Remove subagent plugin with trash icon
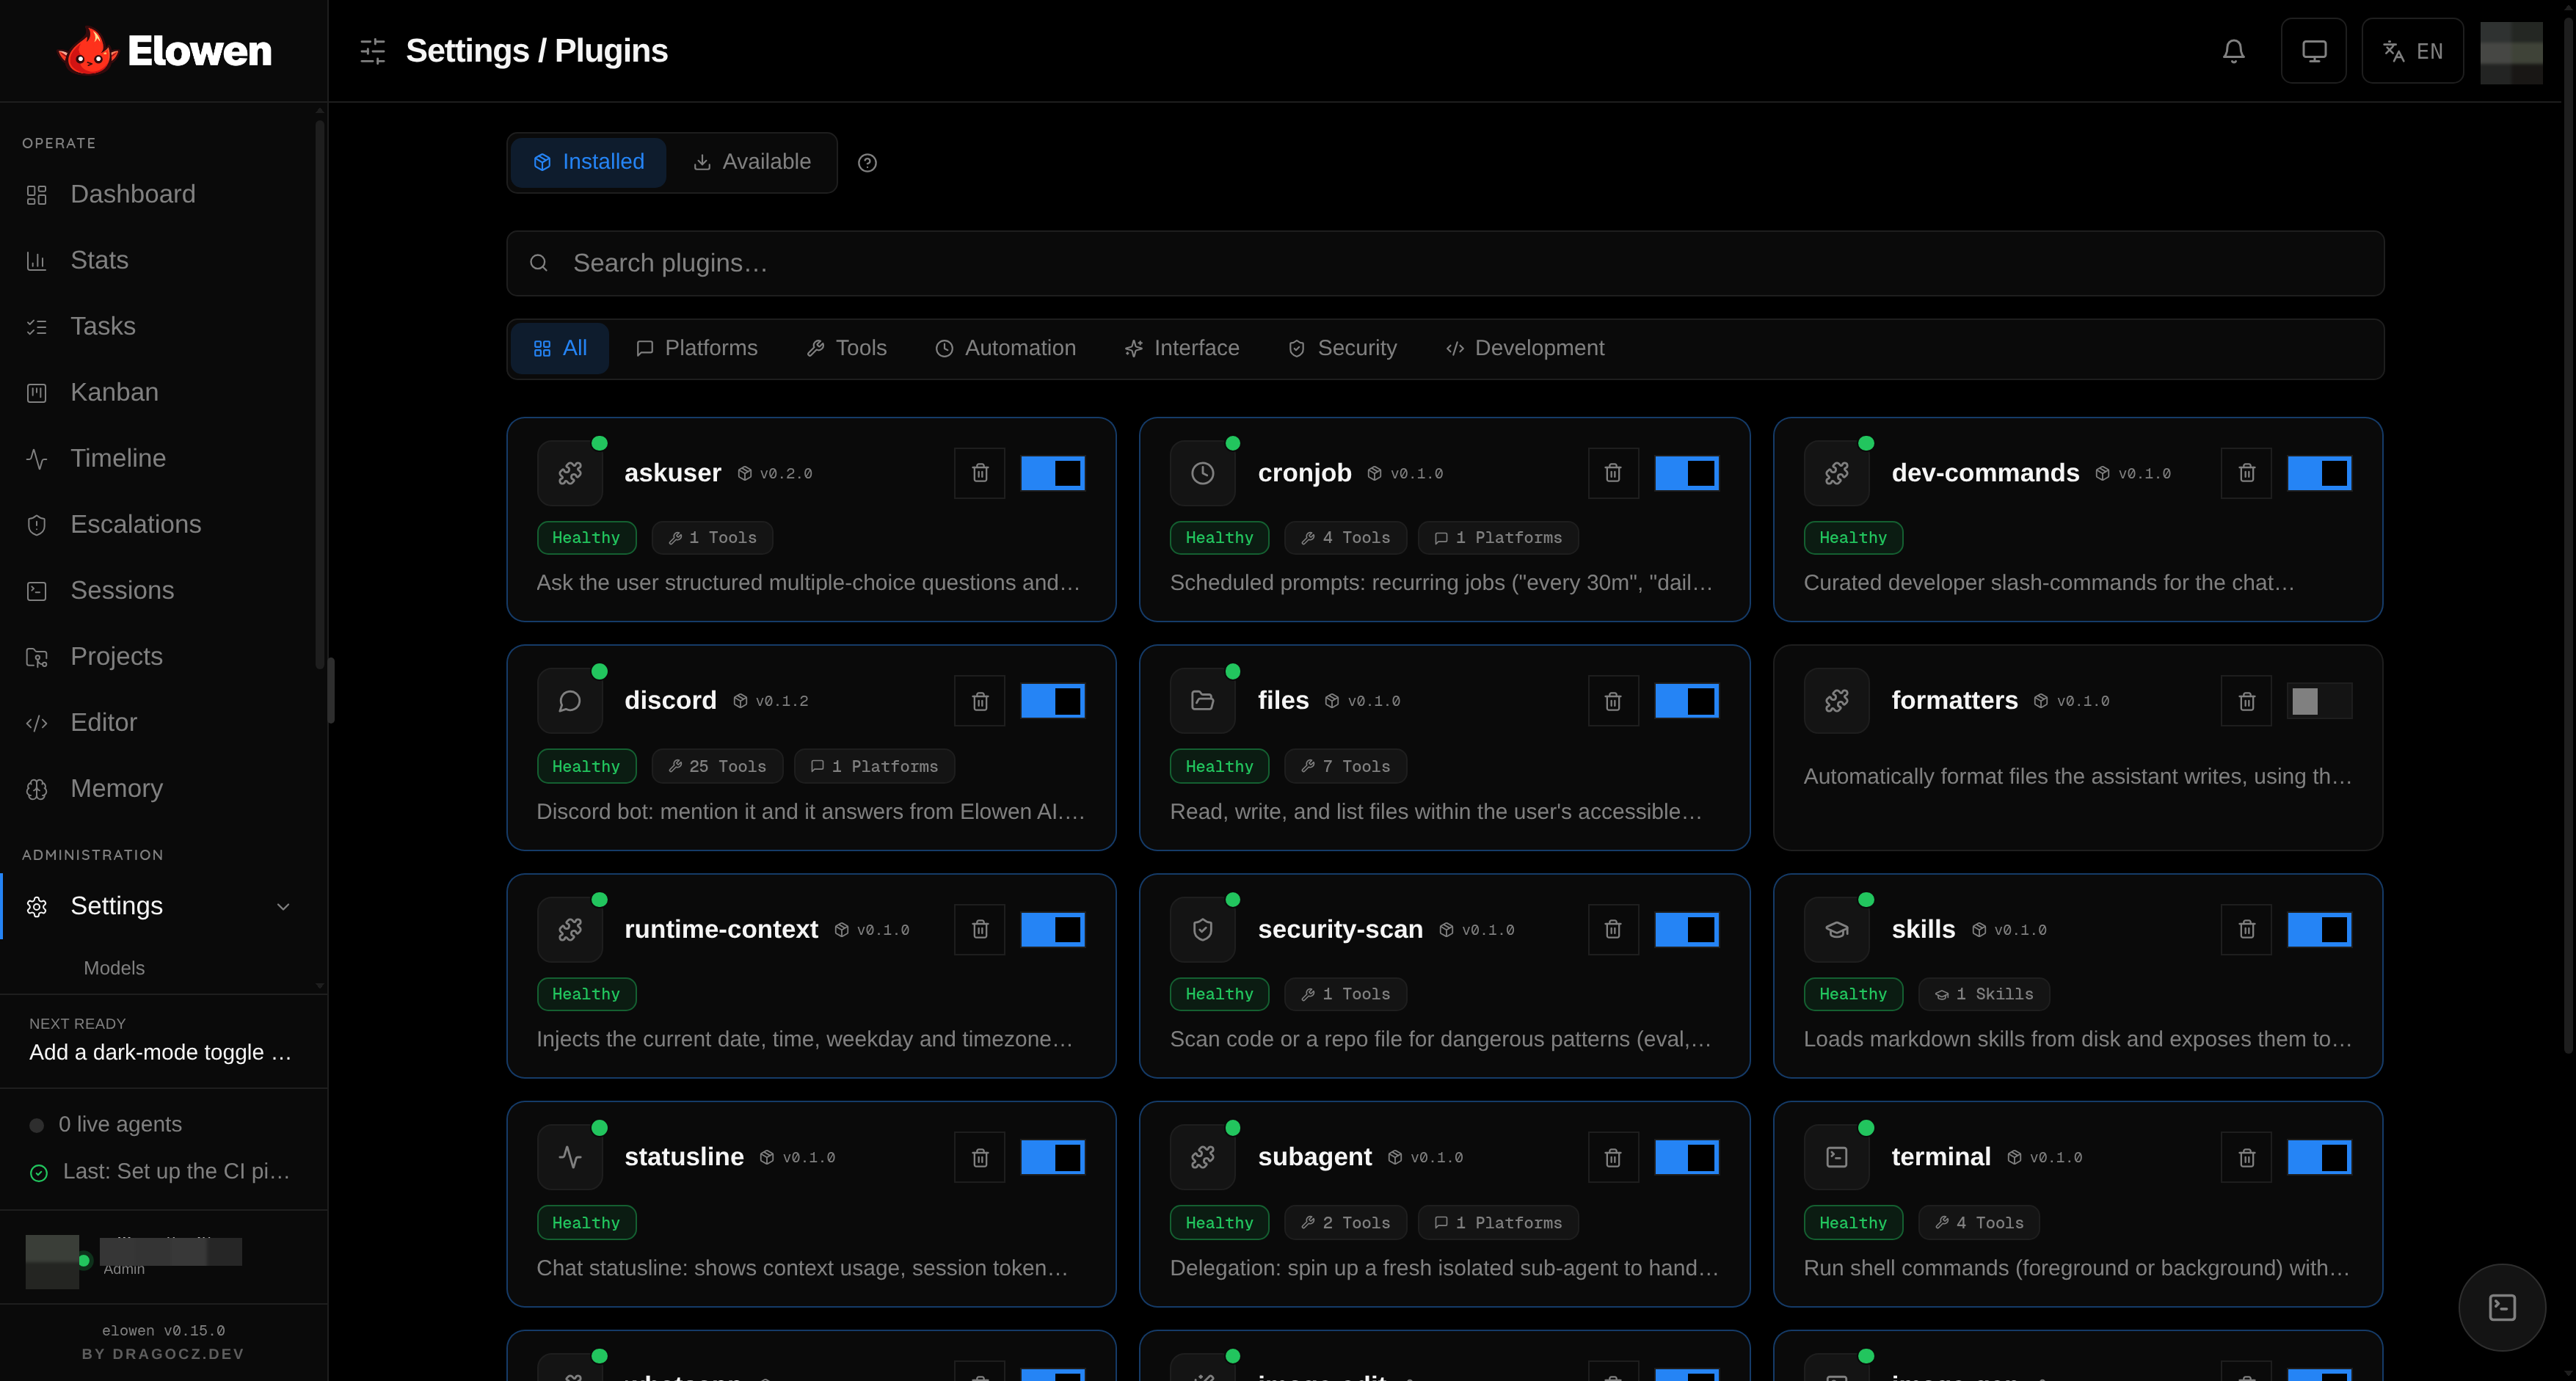Viewport: 2576px width, 1381px height. [x=1613, y=1157]
